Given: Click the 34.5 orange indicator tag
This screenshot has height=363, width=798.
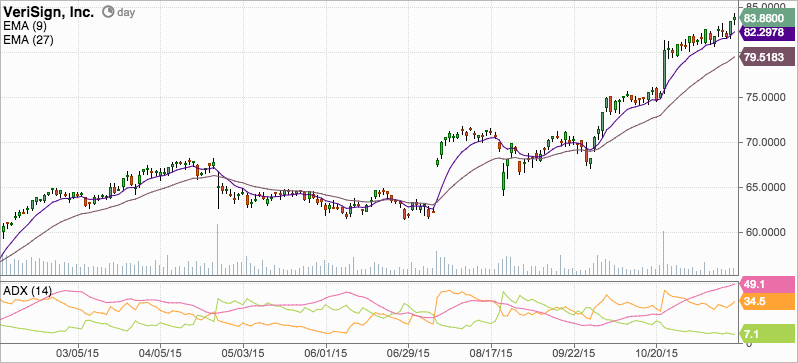Looking at the screenshot, I should coord(766,301).
